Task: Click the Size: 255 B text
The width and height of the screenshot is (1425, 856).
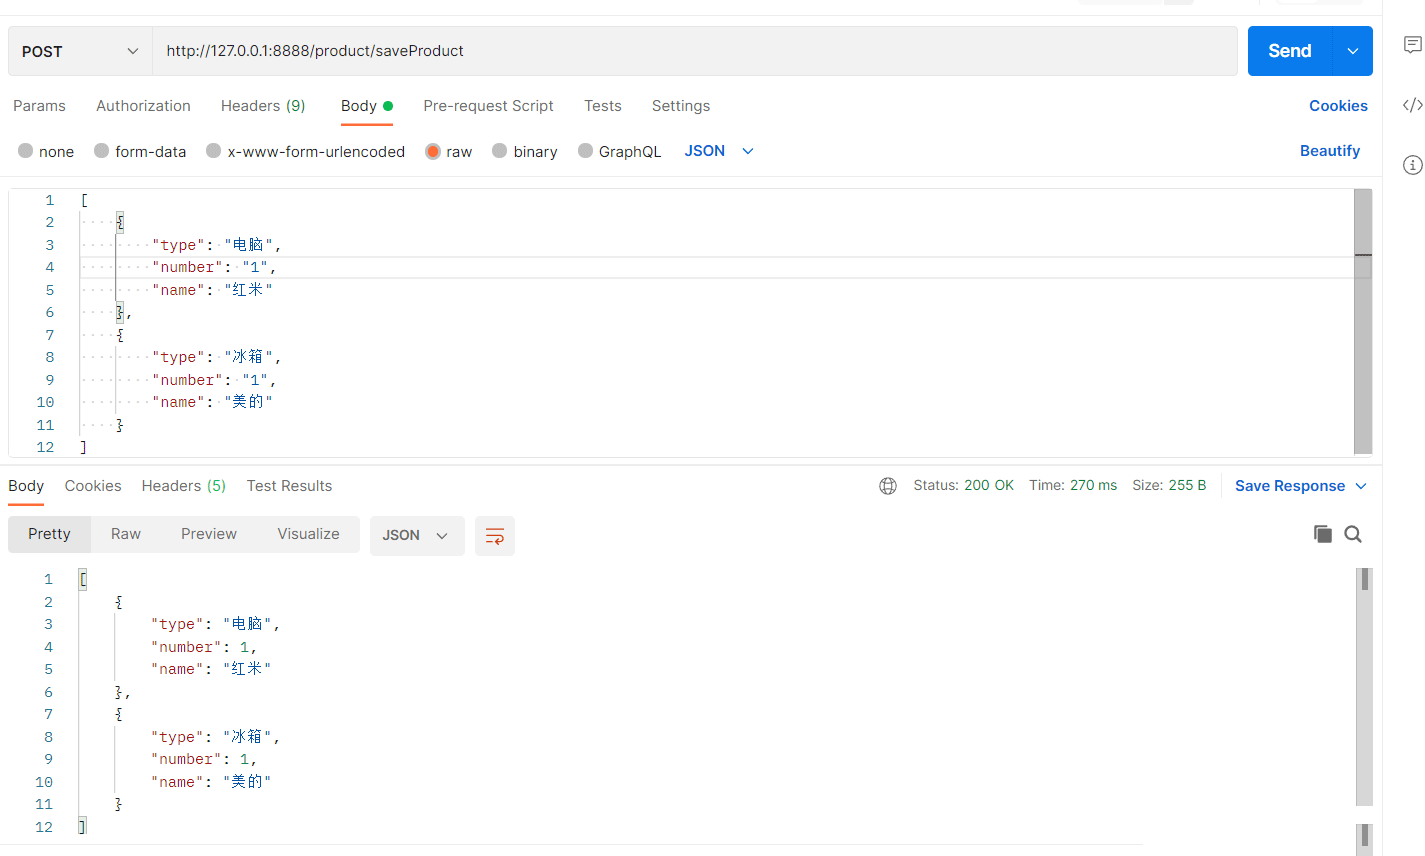Action: [x=1169, y=485]
